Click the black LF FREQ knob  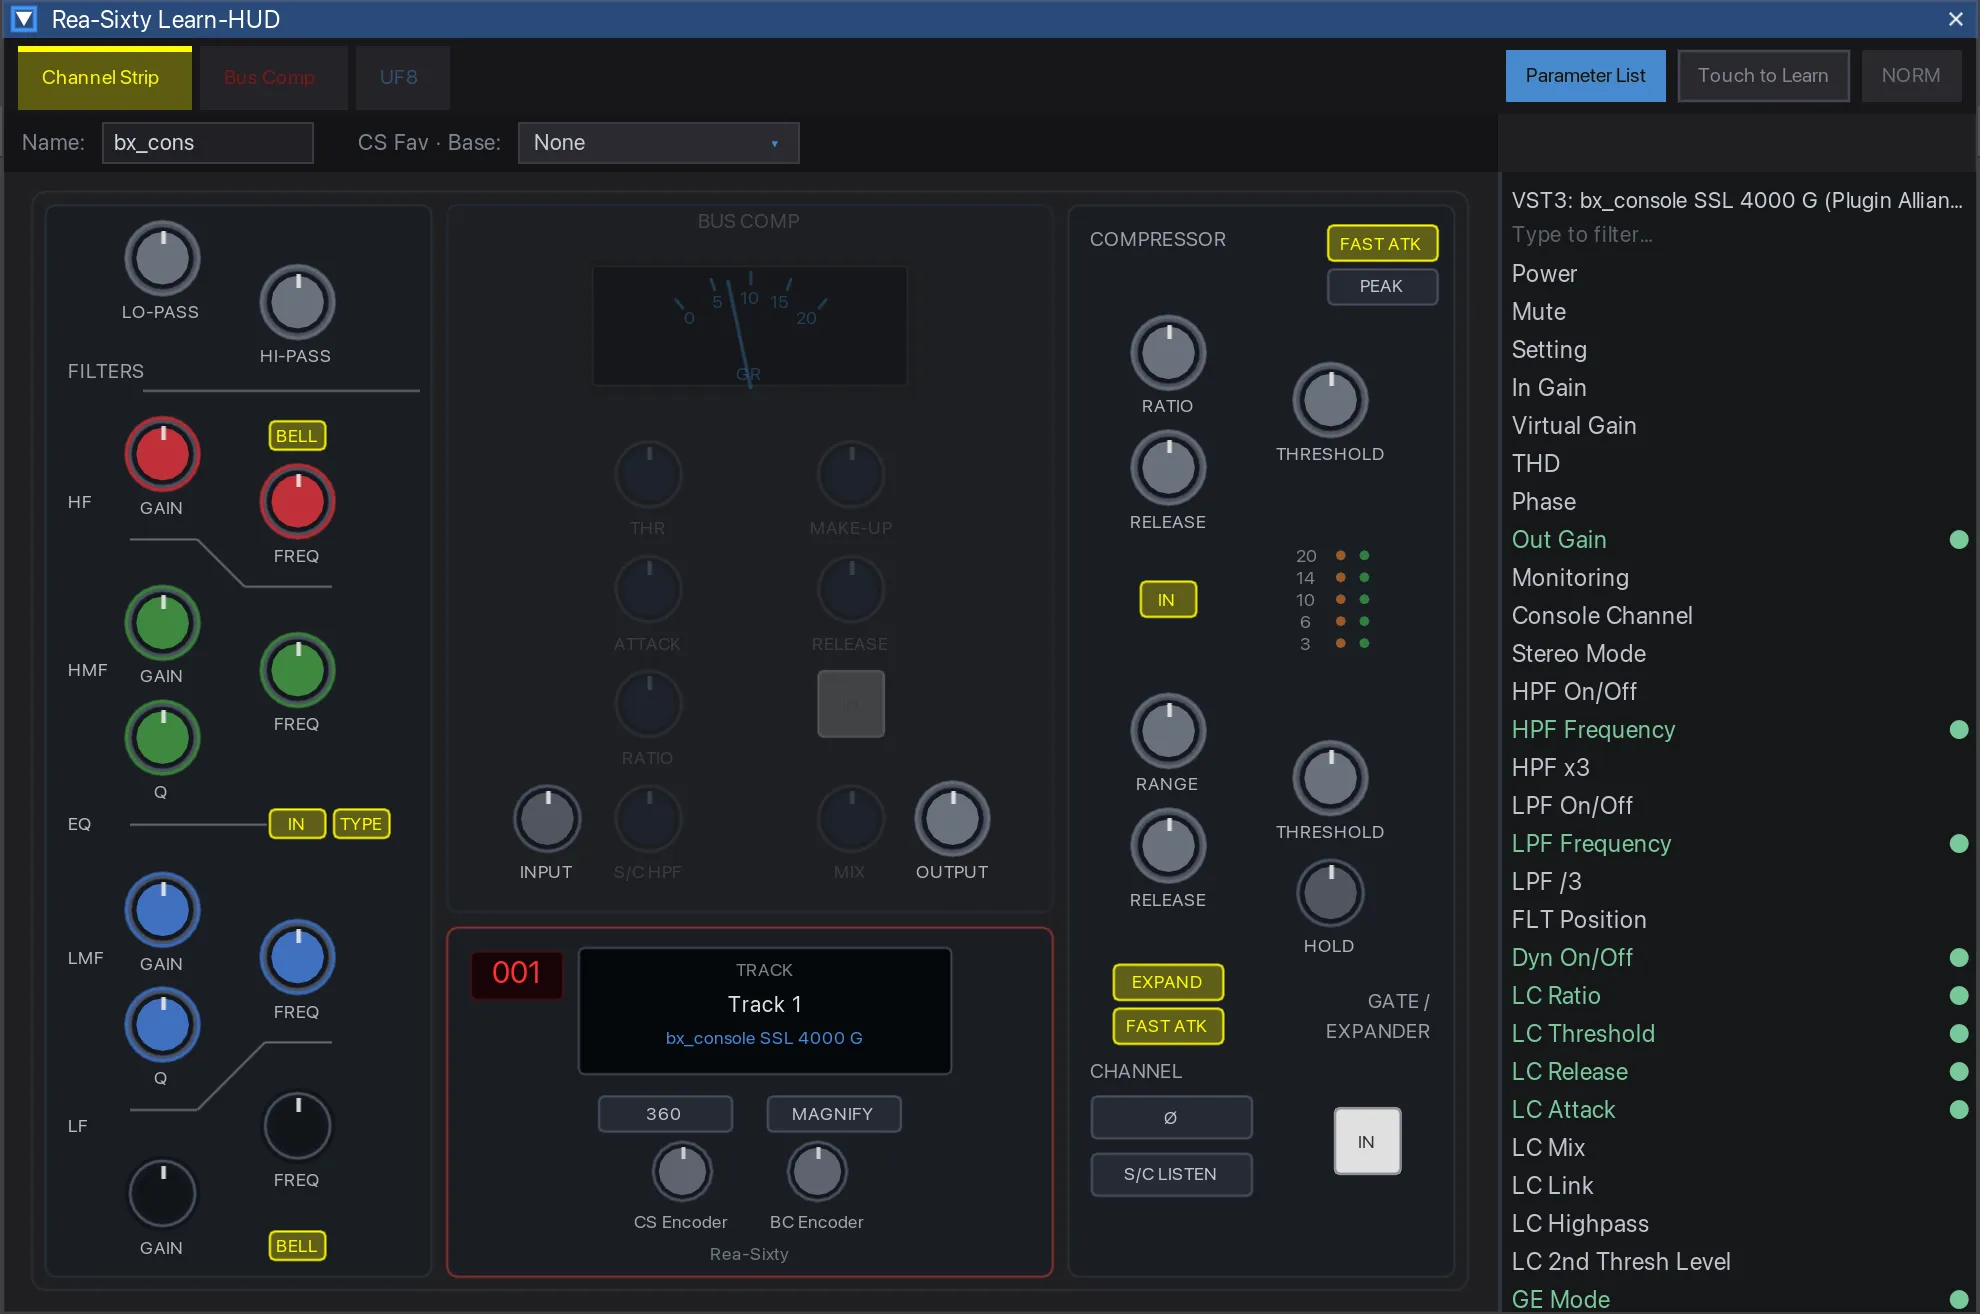[x=297, y=1126]
